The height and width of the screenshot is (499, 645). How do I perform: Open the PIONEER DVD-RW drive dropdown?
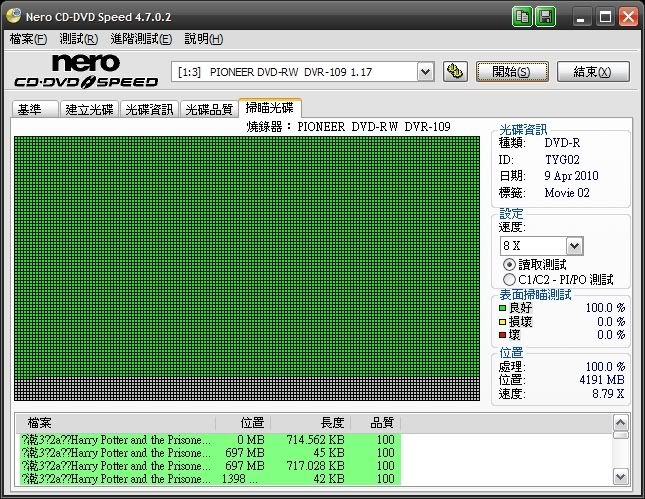tap(425, 72)
